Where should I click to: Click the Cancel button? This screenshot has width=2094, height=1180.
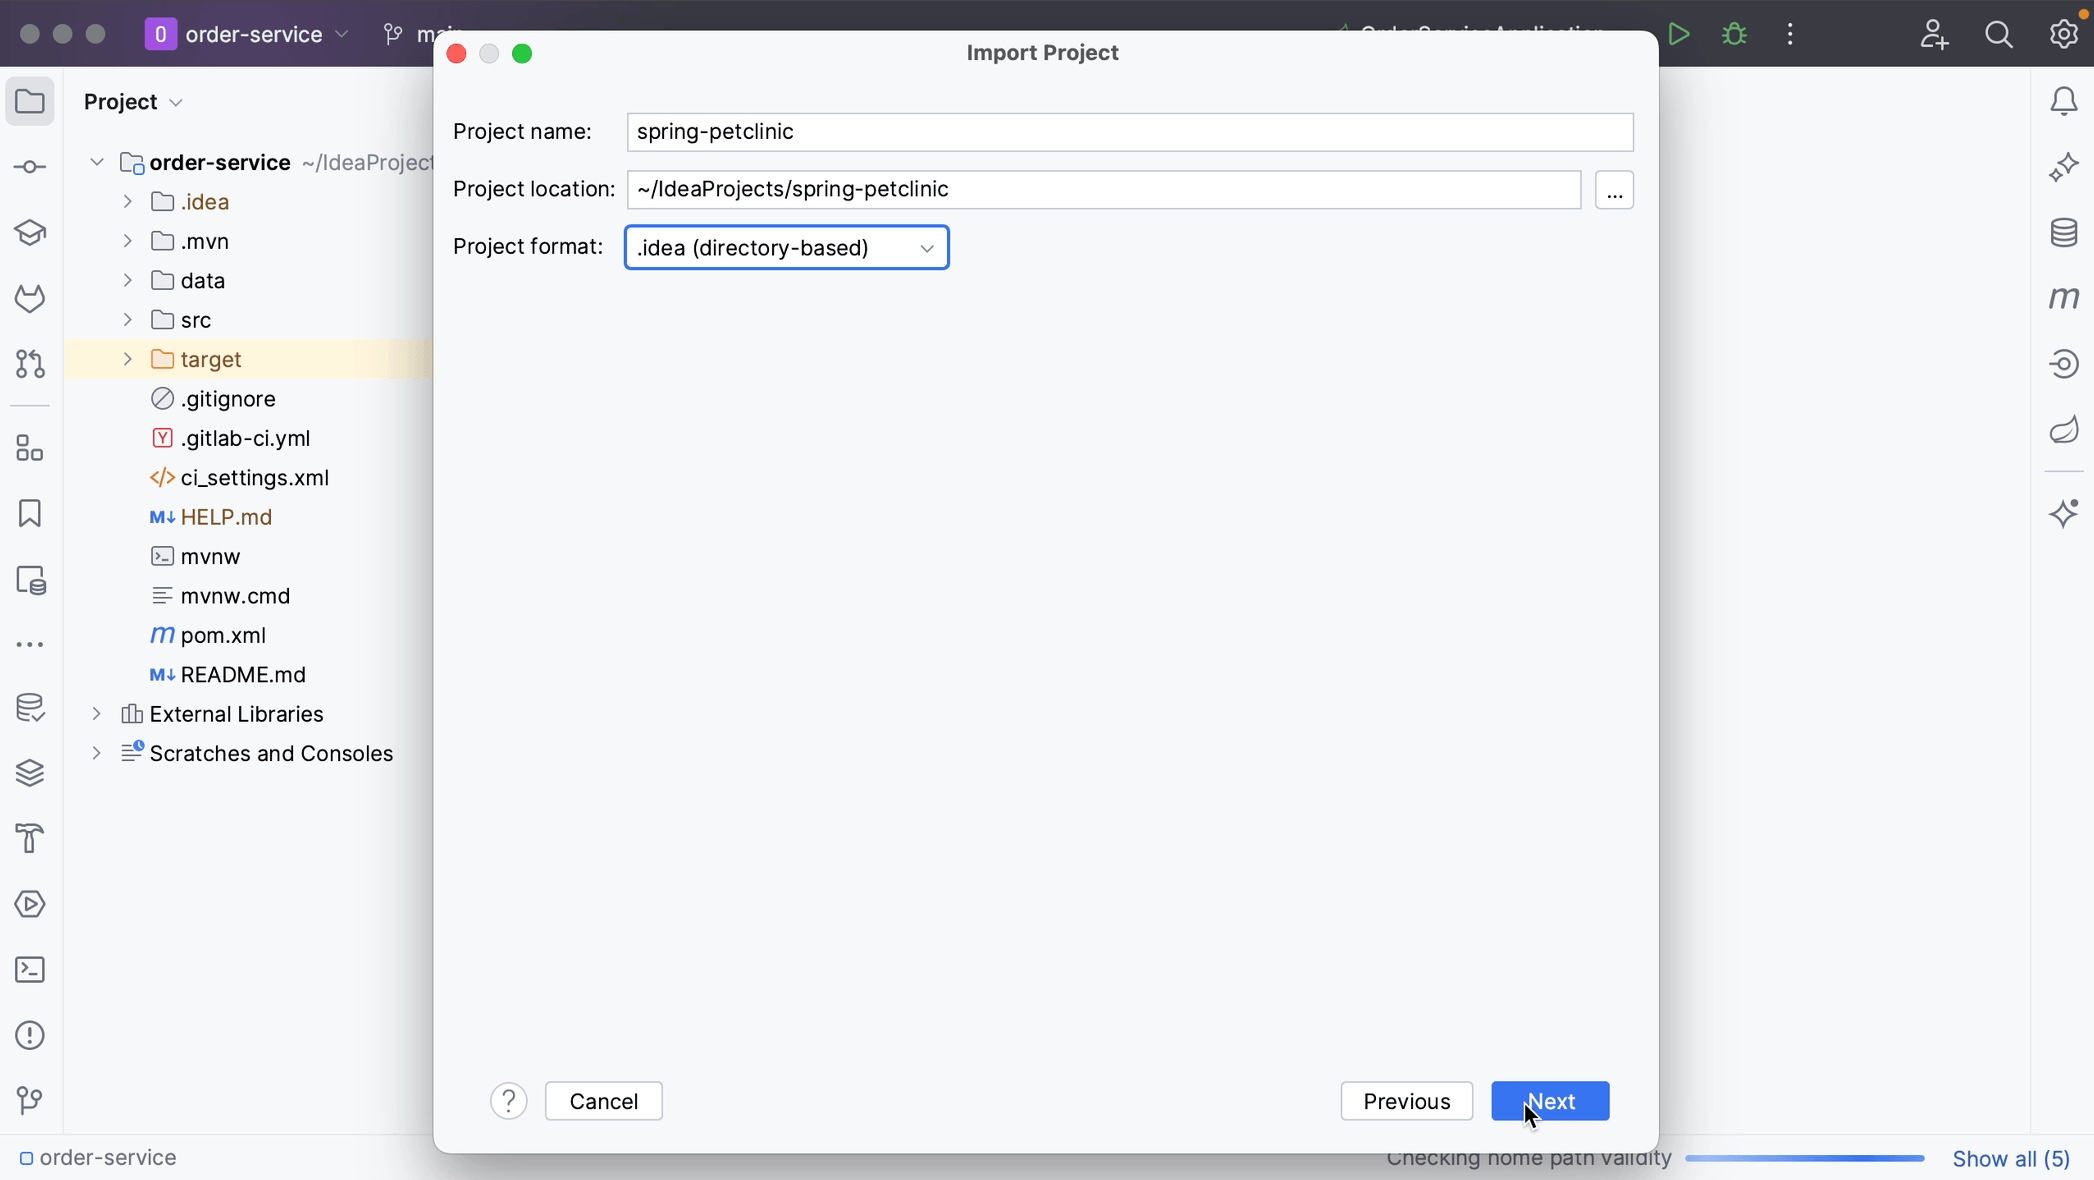click(x=603, y=1101)
